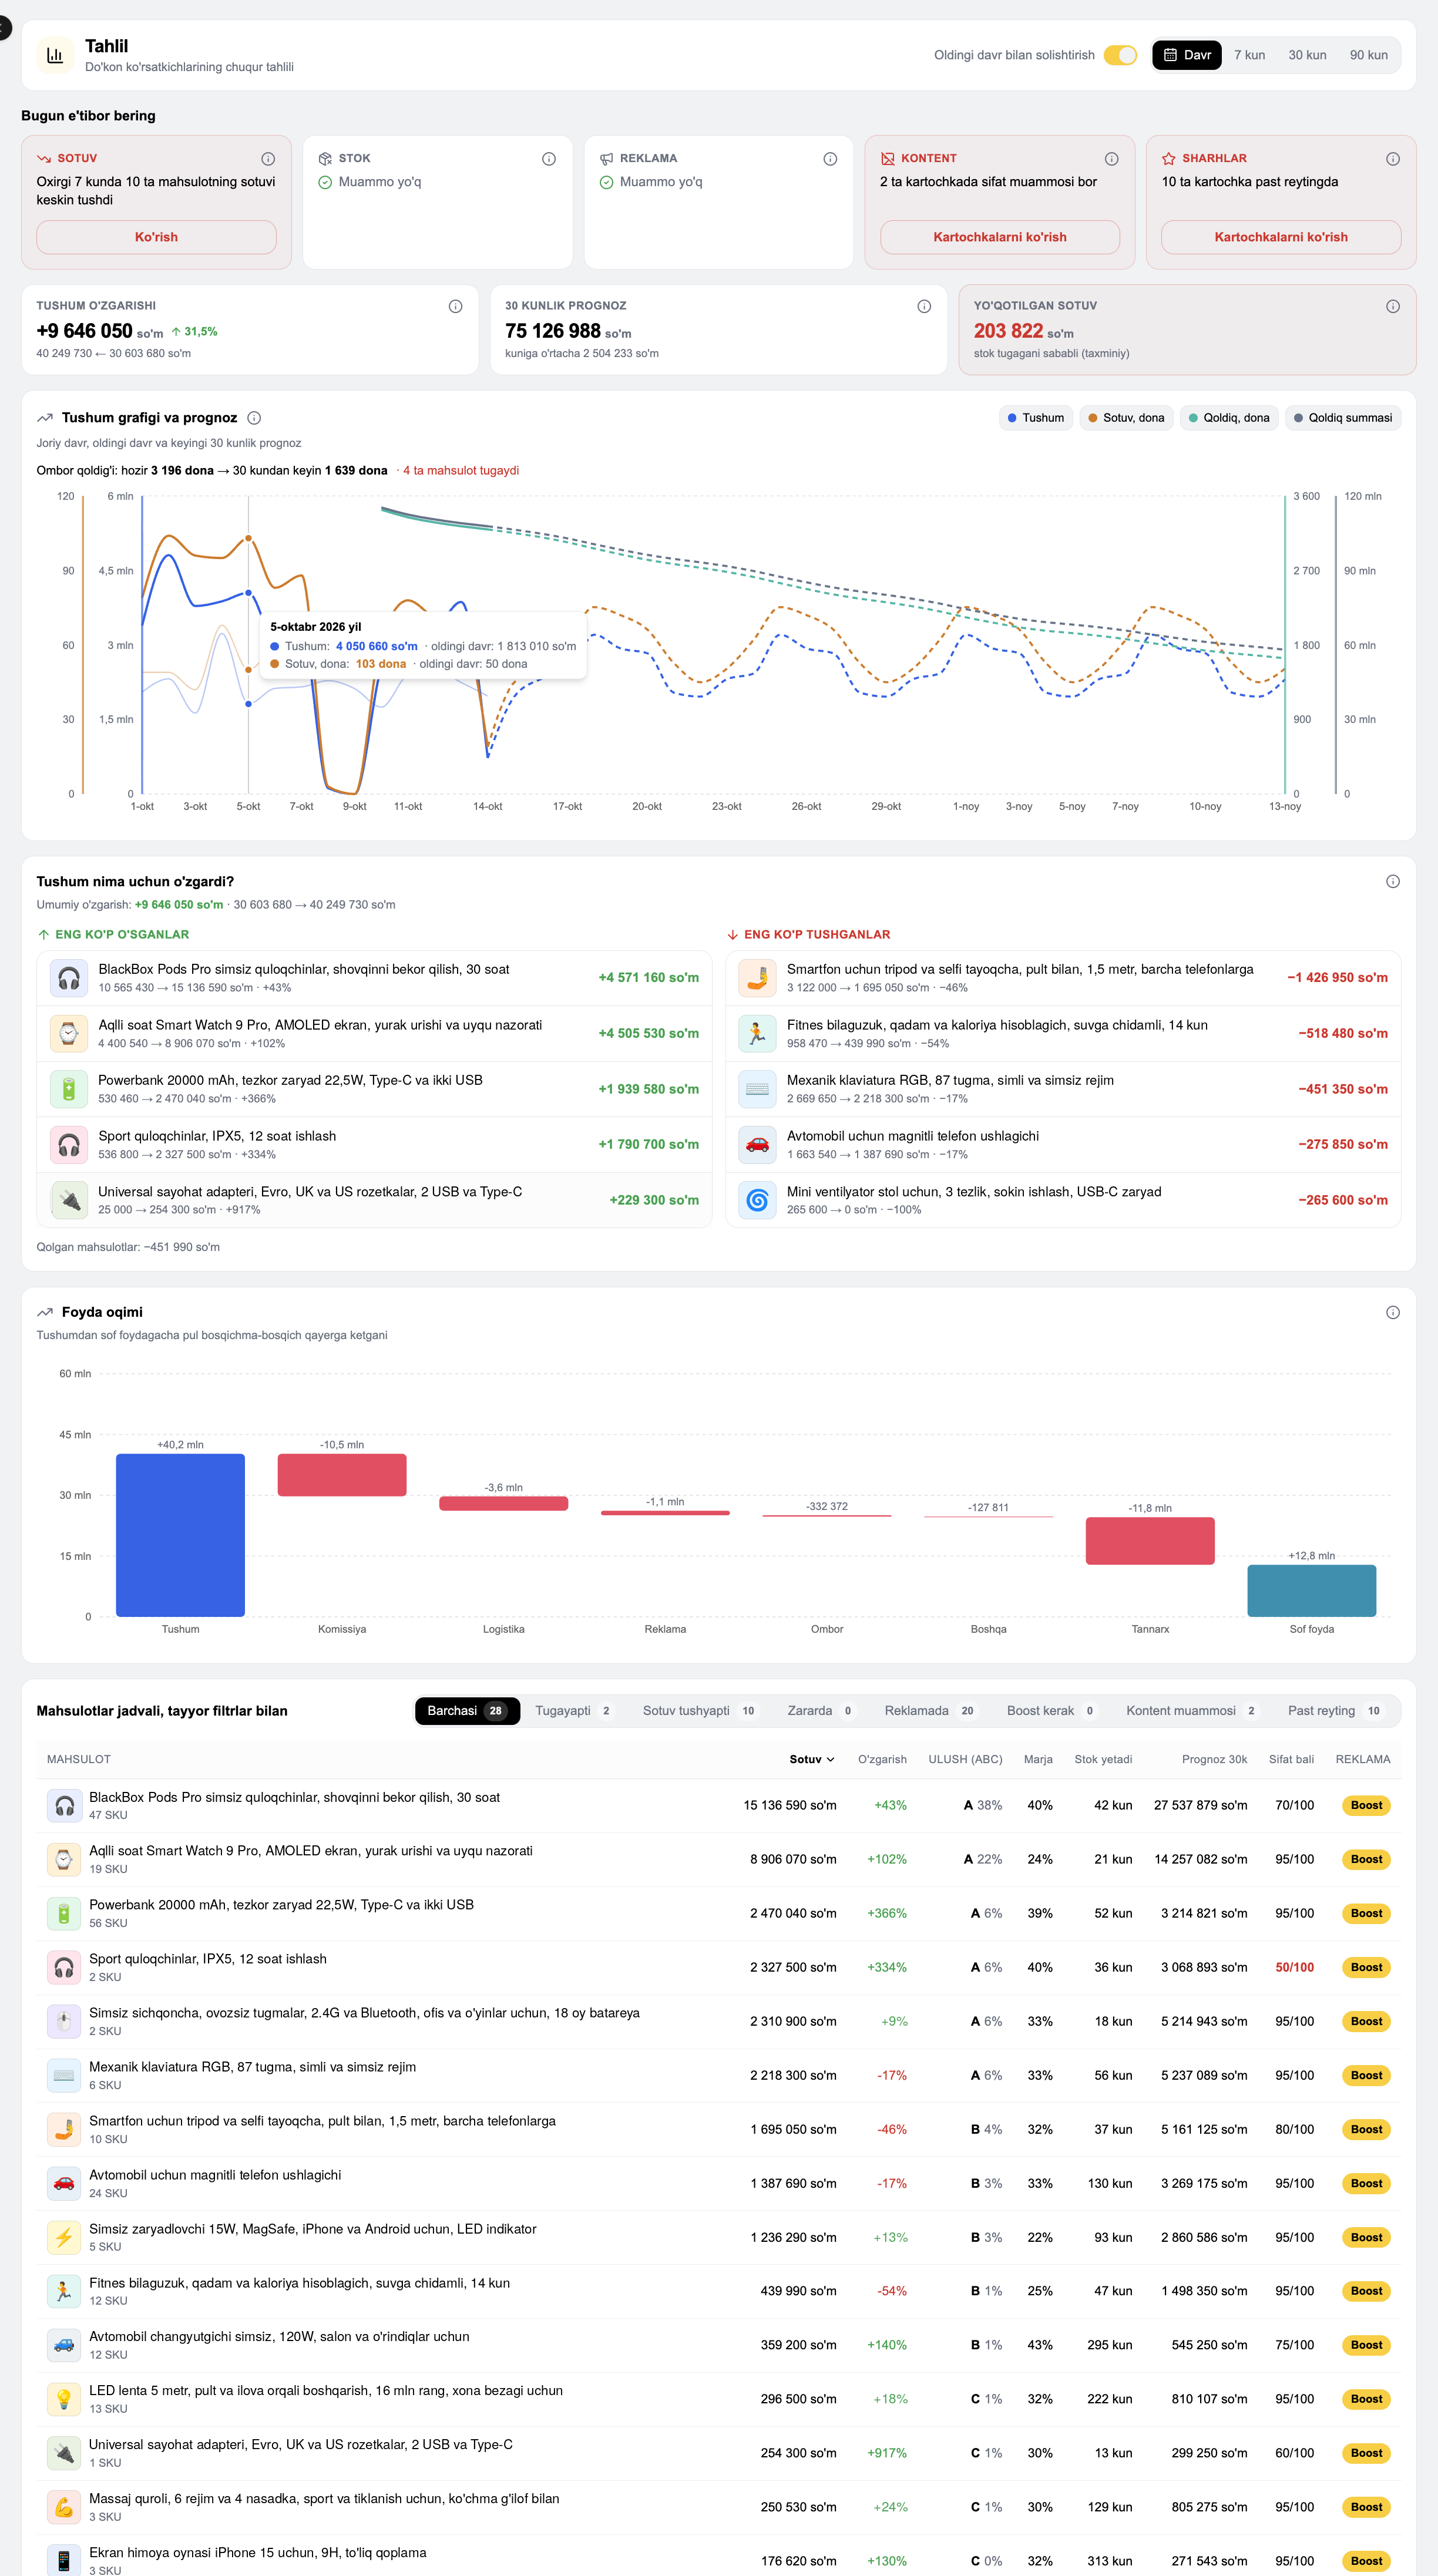1438x2576 pixels.
Task: Click the Mini ventilyator fan icon
Action: coord(757,1200)
